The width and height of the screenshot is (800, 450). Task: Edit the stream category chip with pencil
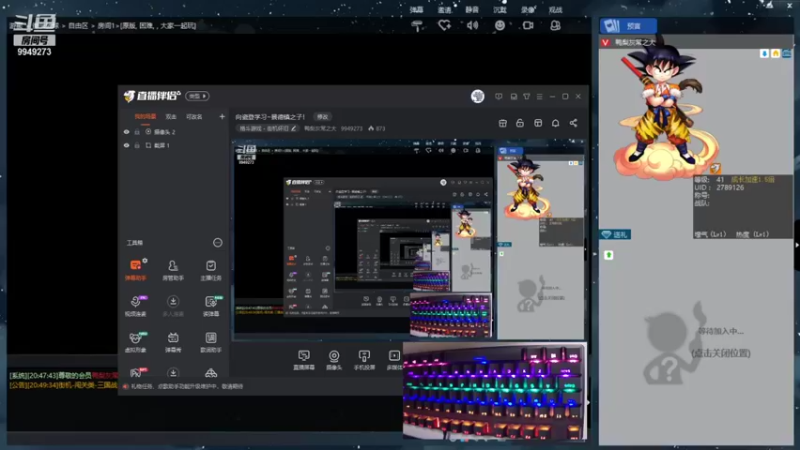click(x=268, y=129)
